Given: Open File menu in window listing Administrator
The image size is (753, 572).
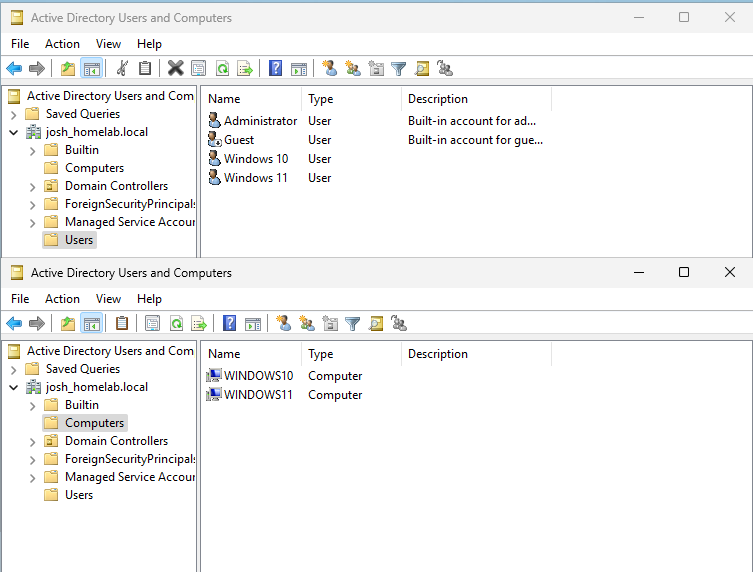Looking at the screenshot, I should 20,44.
